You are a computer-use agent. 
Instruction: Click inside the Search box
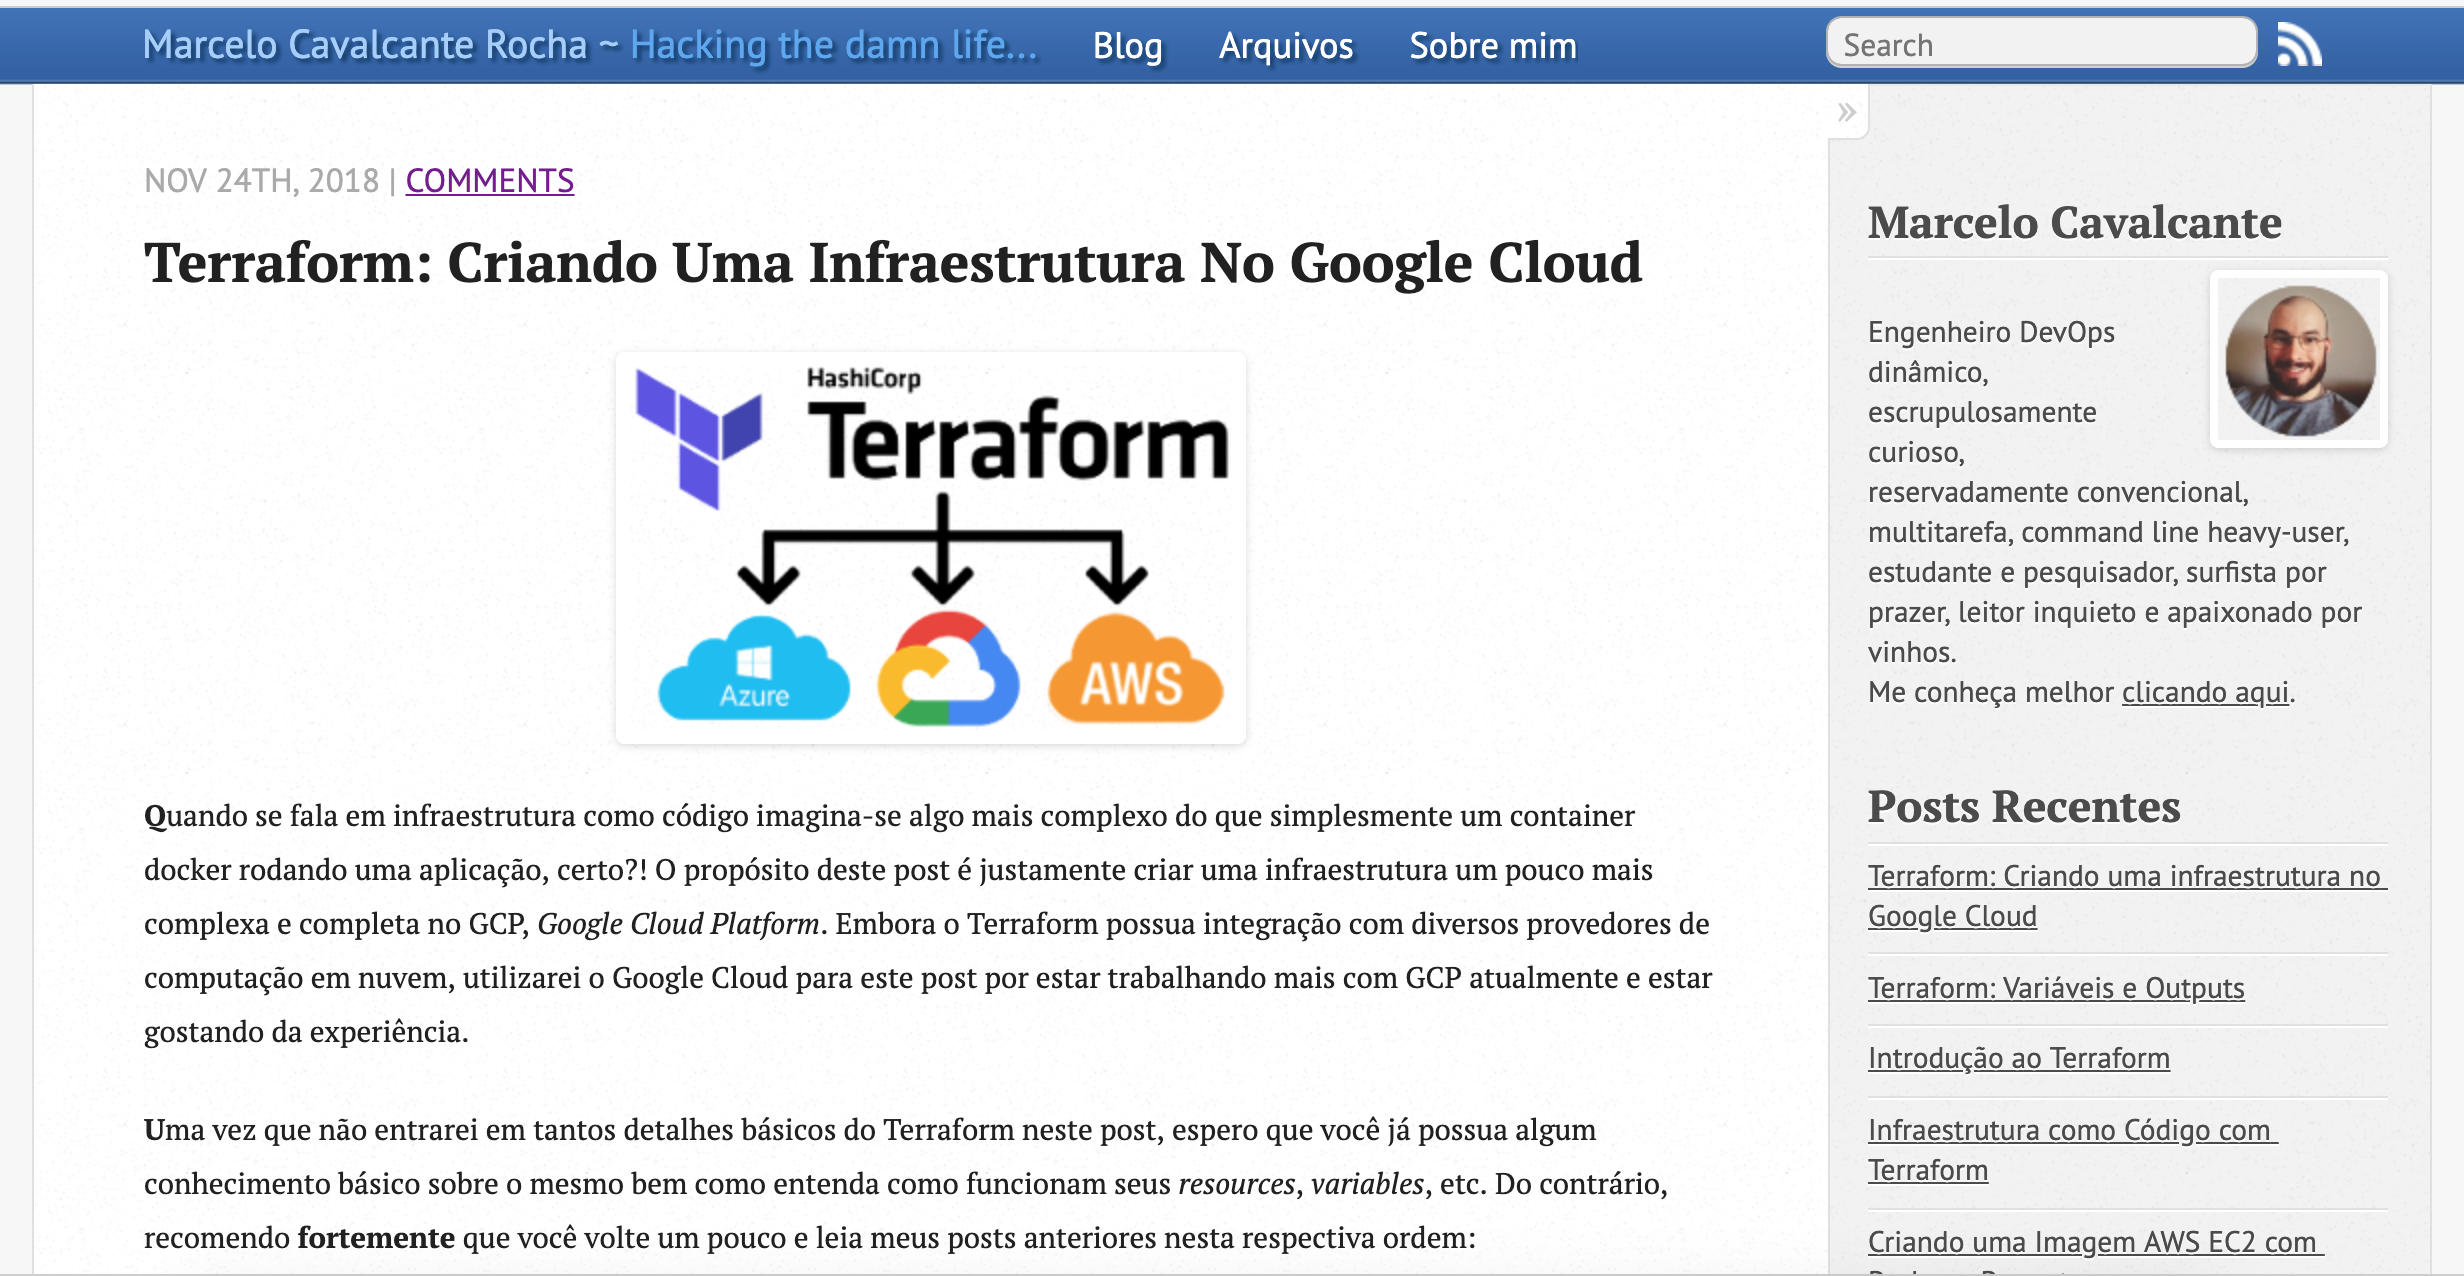pos(2040,43)
